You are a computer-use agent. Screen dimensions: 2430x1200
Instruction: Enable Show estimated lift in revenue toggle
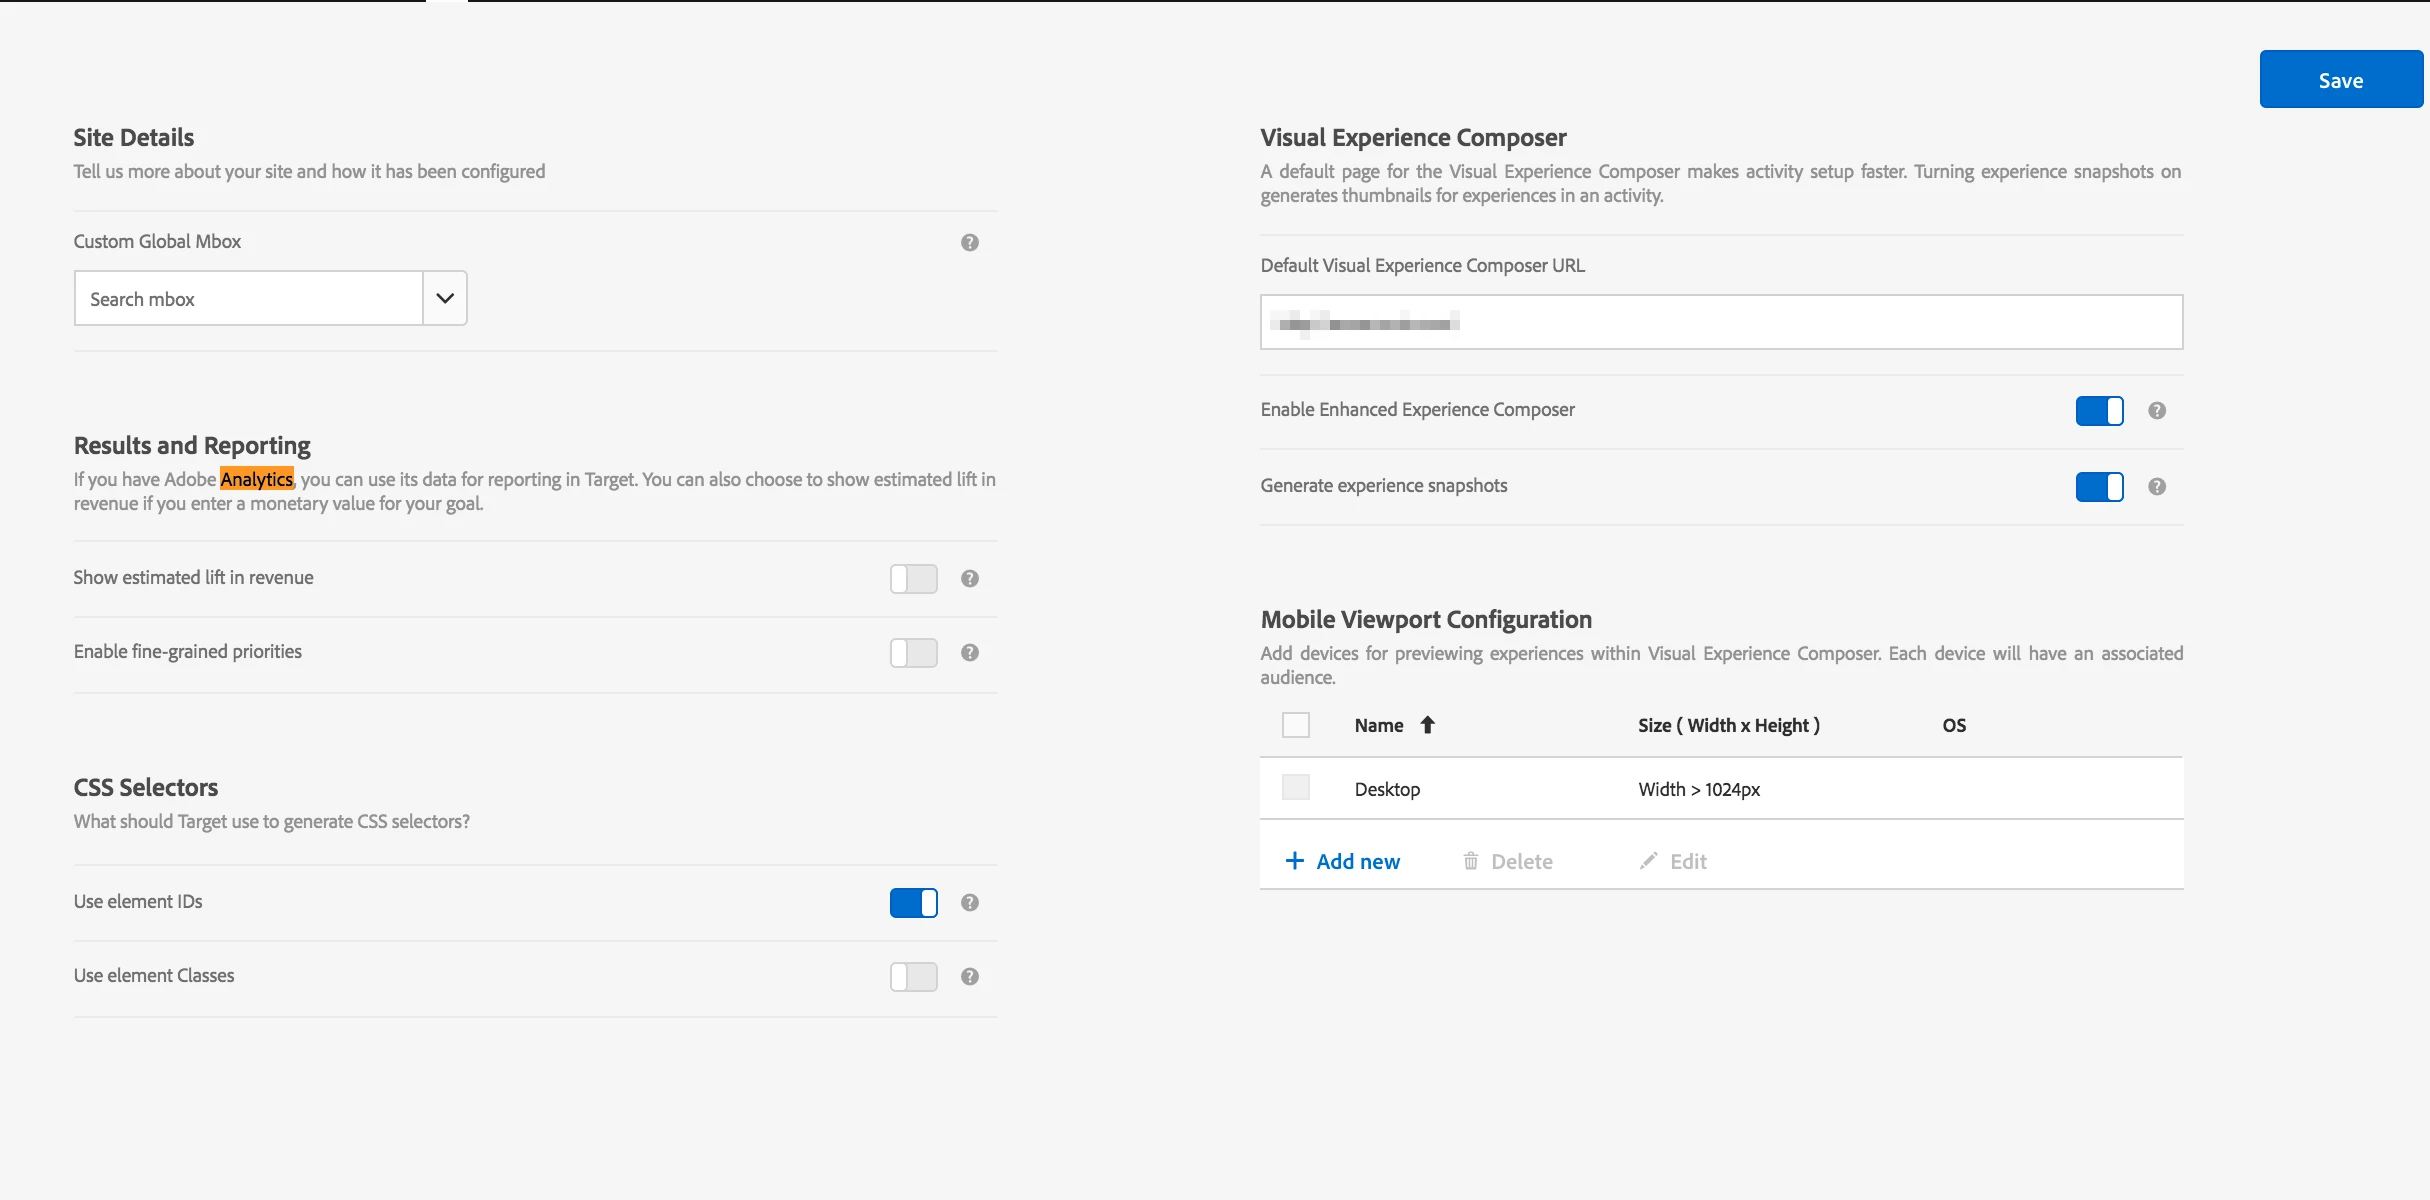click(913, 578)
